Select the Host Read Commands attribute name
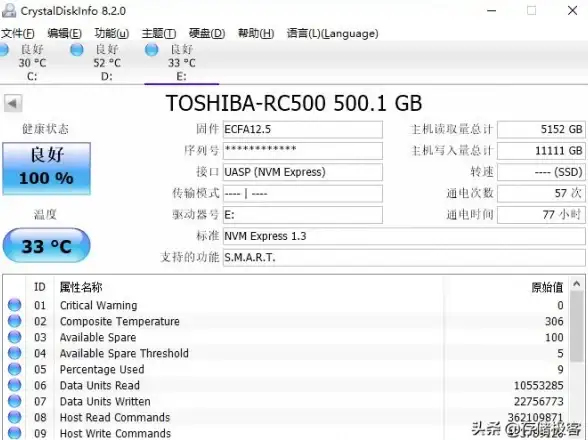The width and height of the screenshot is (588, 440). click(115, 417)
